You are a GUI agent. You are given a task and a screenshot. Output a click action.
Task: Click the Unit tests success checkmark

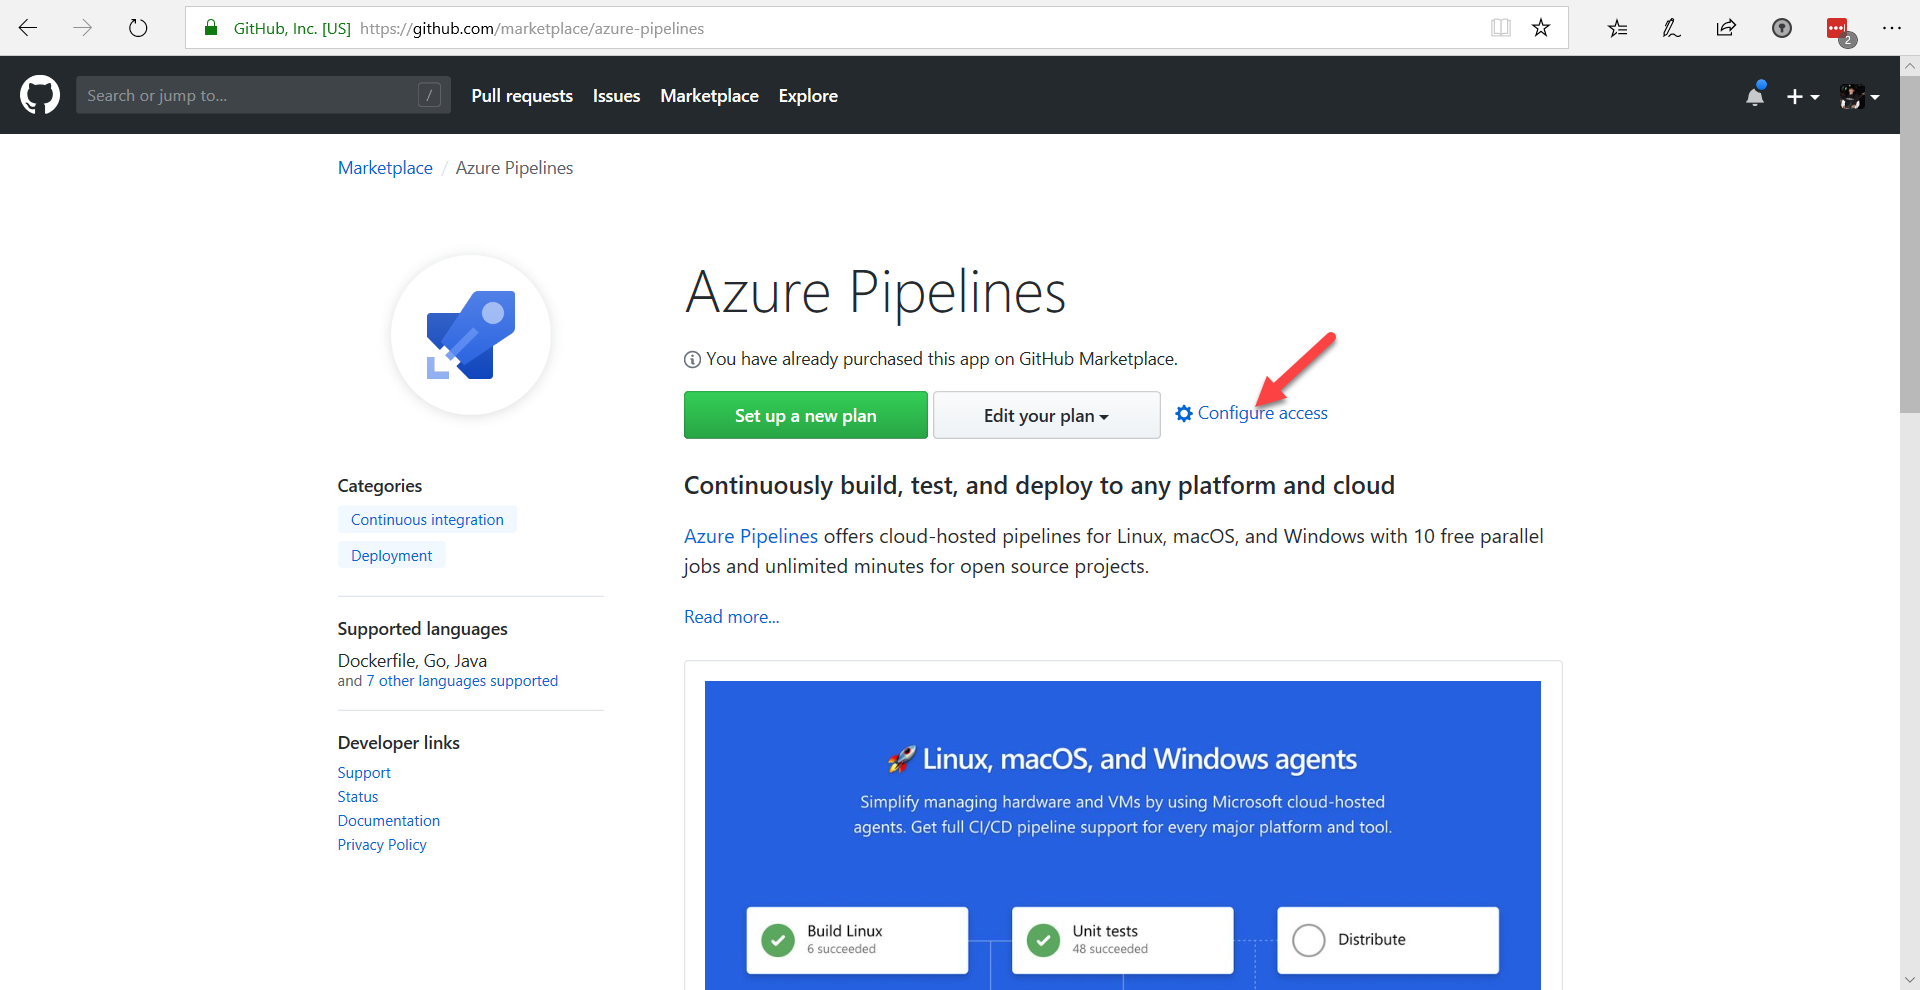coord(1043,940)
